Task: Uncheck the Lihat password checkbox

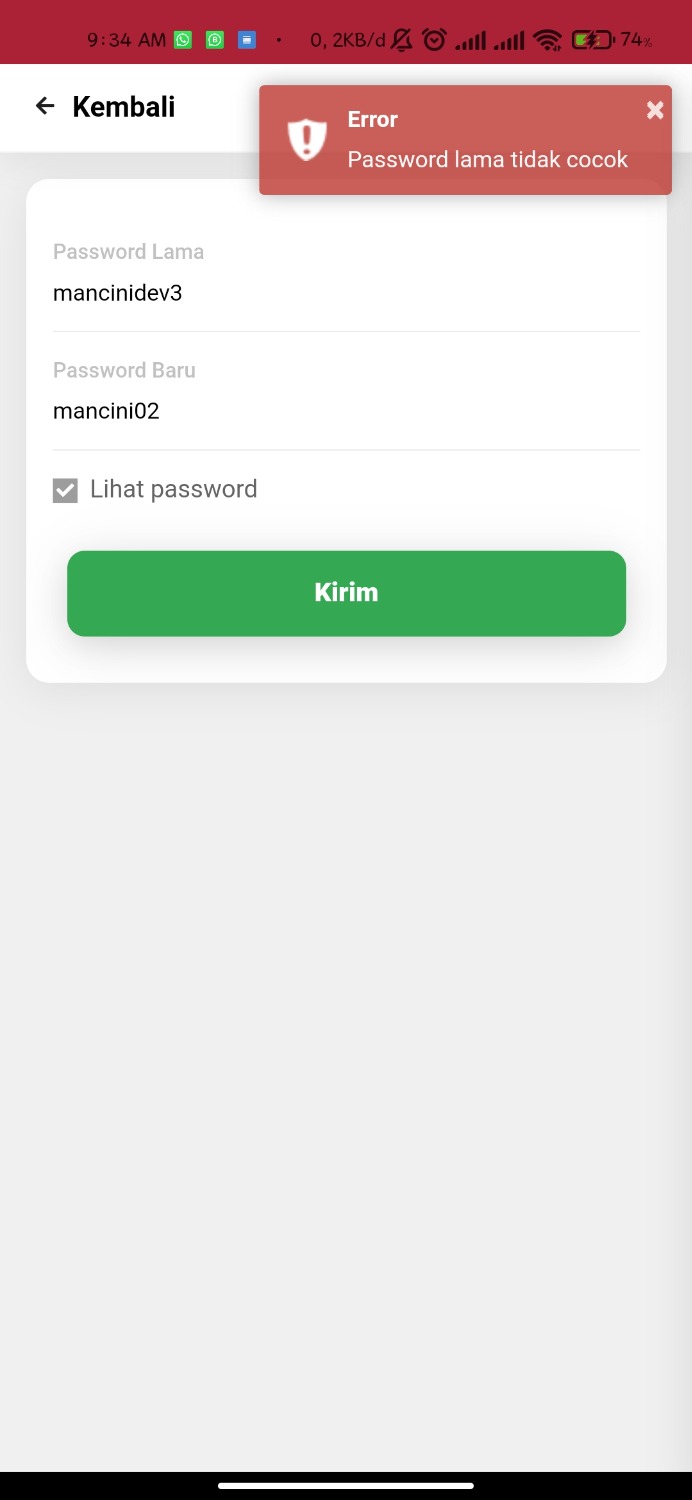Action: coord(65,490)
